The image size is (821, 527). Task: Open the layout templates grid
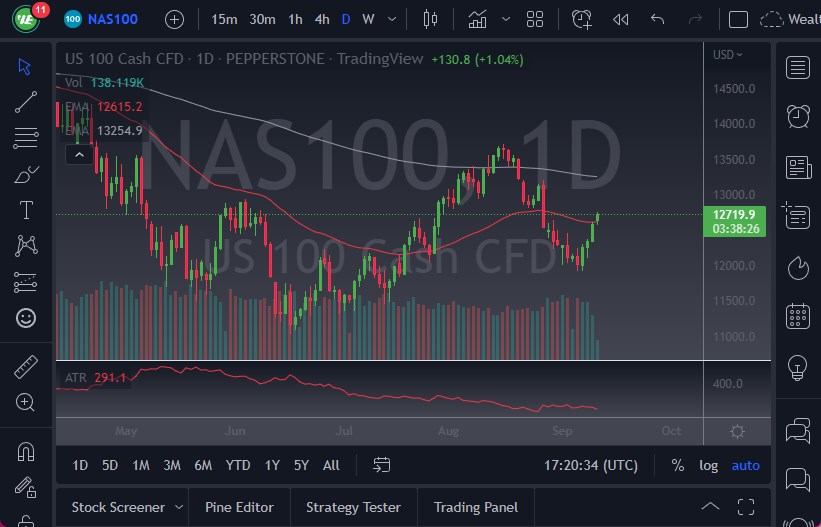coord(535,19)
